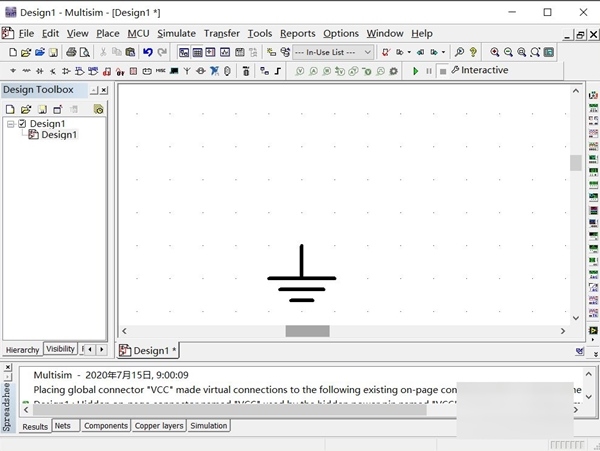Close the Design Toolbox panel
600x451 pixels.
coord(106,91)
